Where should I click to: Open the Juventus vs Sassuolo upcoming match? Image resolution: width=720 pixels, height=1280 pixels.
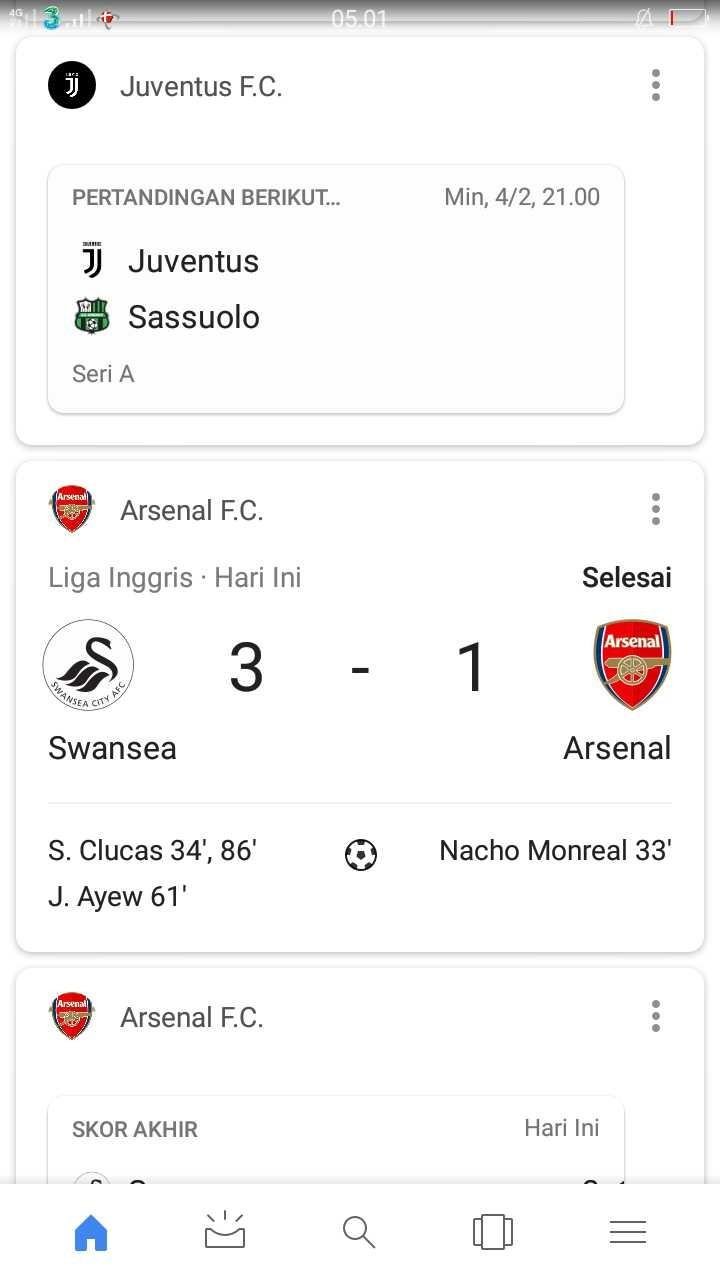[x=336, y=289]
